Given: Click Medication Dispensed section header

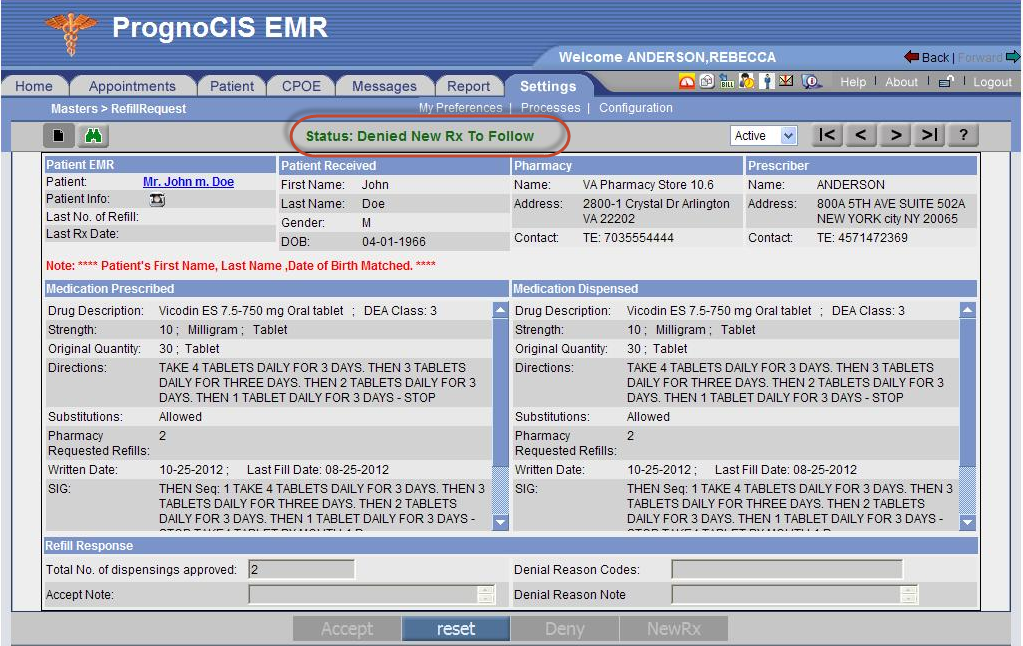Looking at the screenshot, I should click(x=744, y=288).
